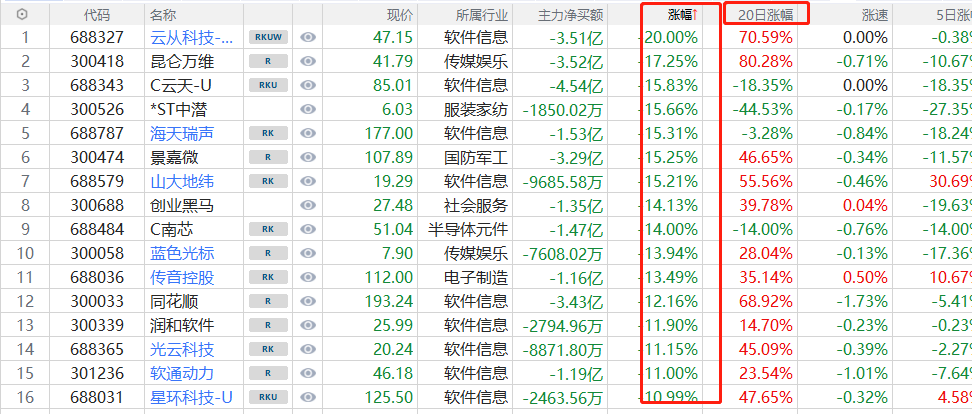Select stock name *ST中潜
This screenshot has width=972, height=414.
tap(179, 109)
